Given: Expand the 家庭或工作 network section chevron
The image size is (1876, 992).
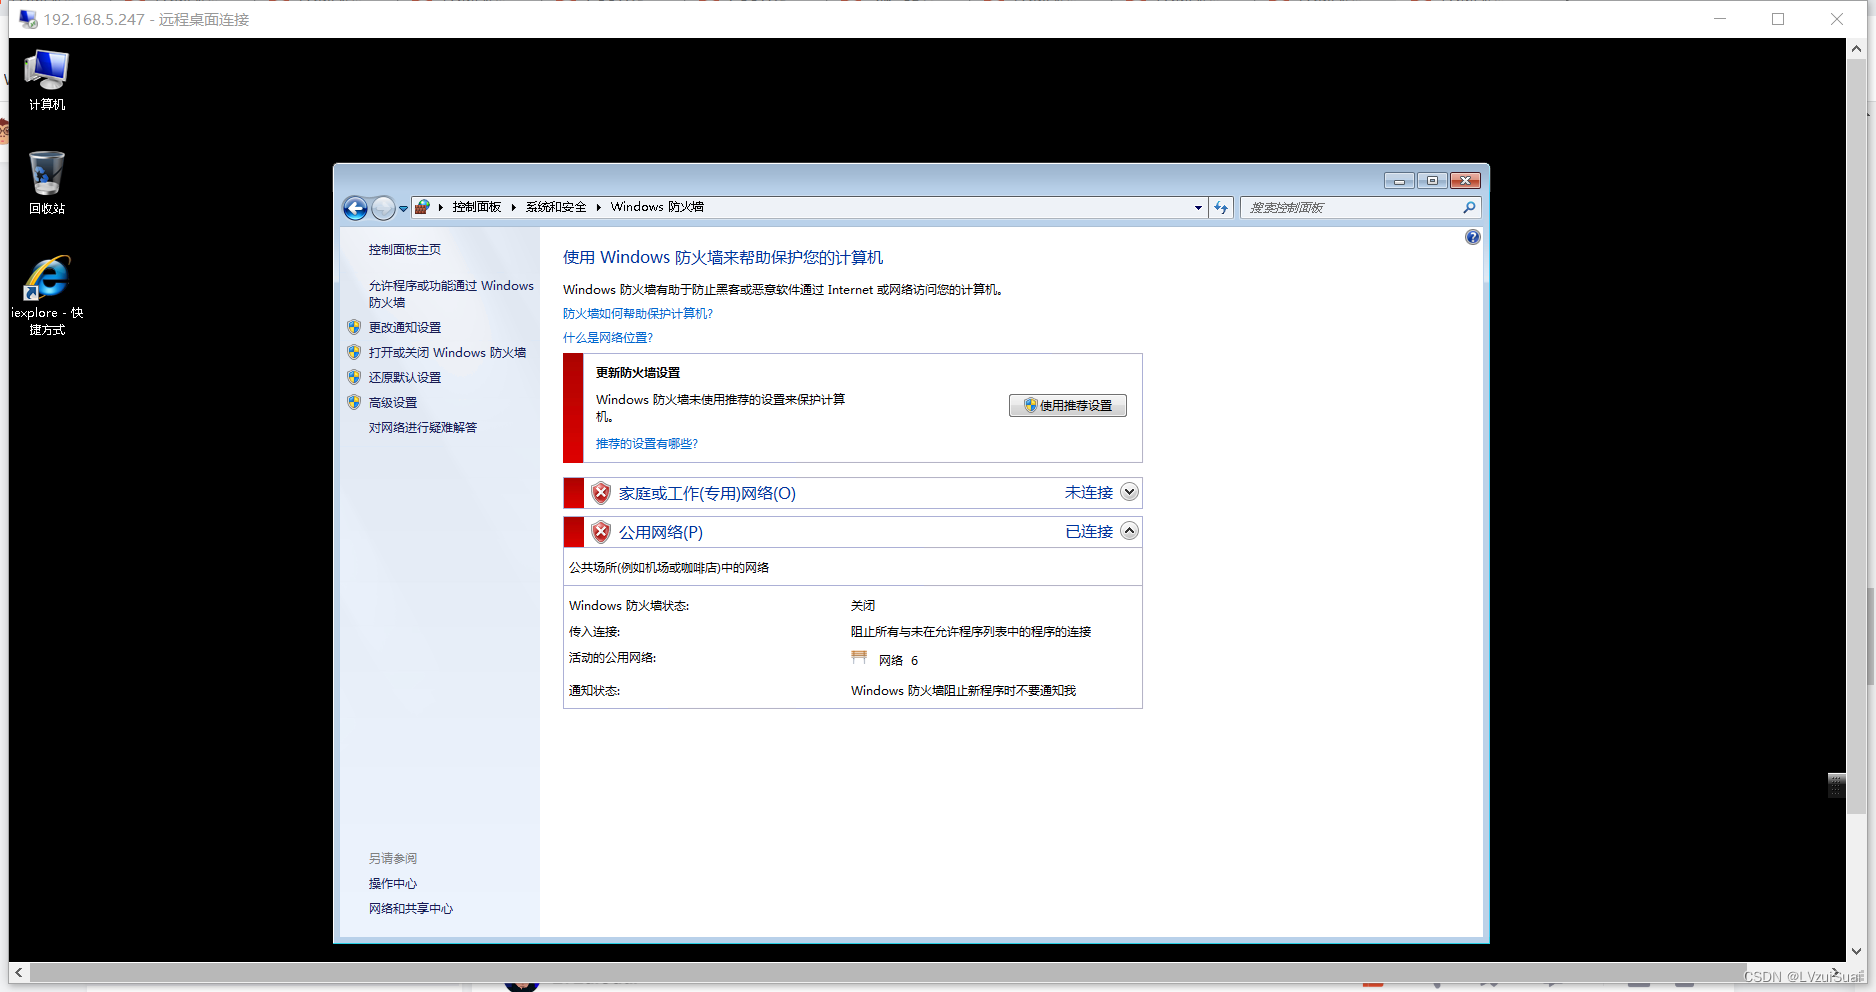Looking at the screenshot, I should click(1129, 492).
